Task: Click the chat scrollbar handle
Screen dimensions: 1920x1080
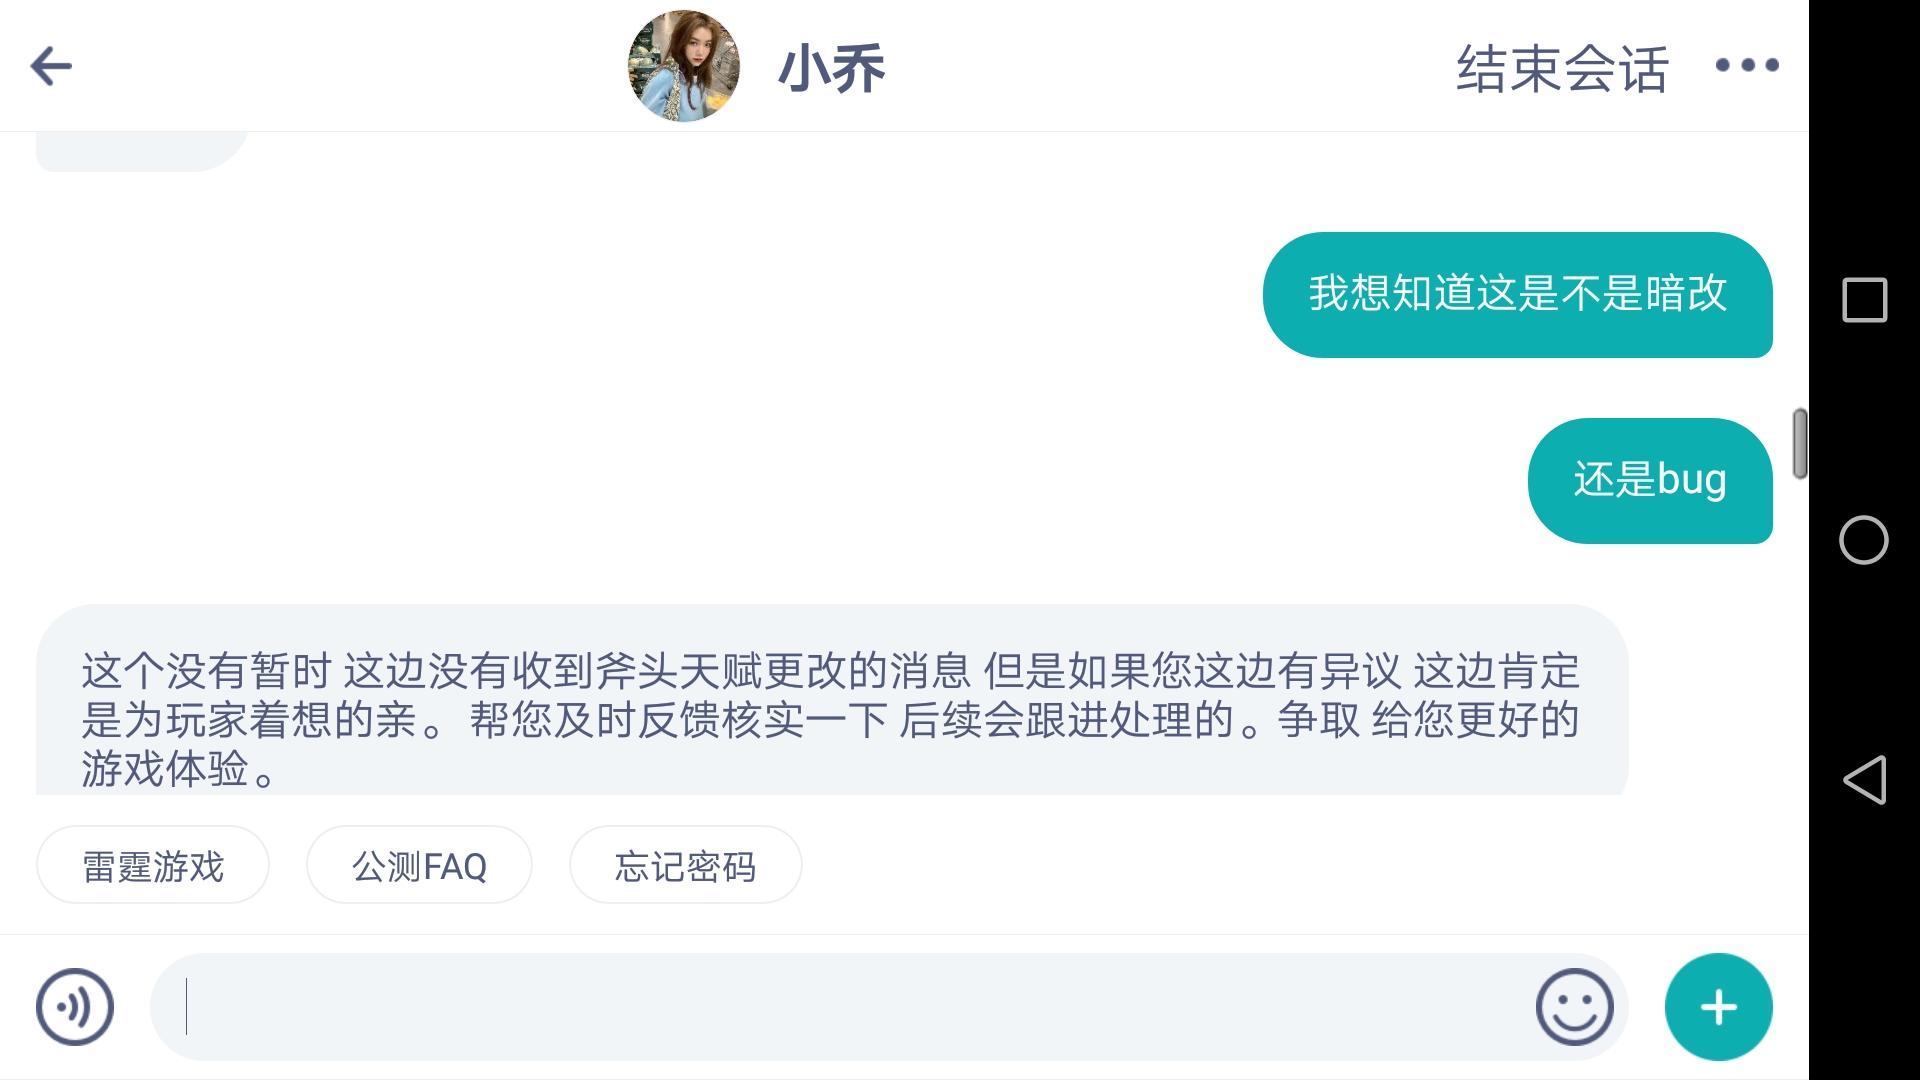Action: [x=1799, y=443]
